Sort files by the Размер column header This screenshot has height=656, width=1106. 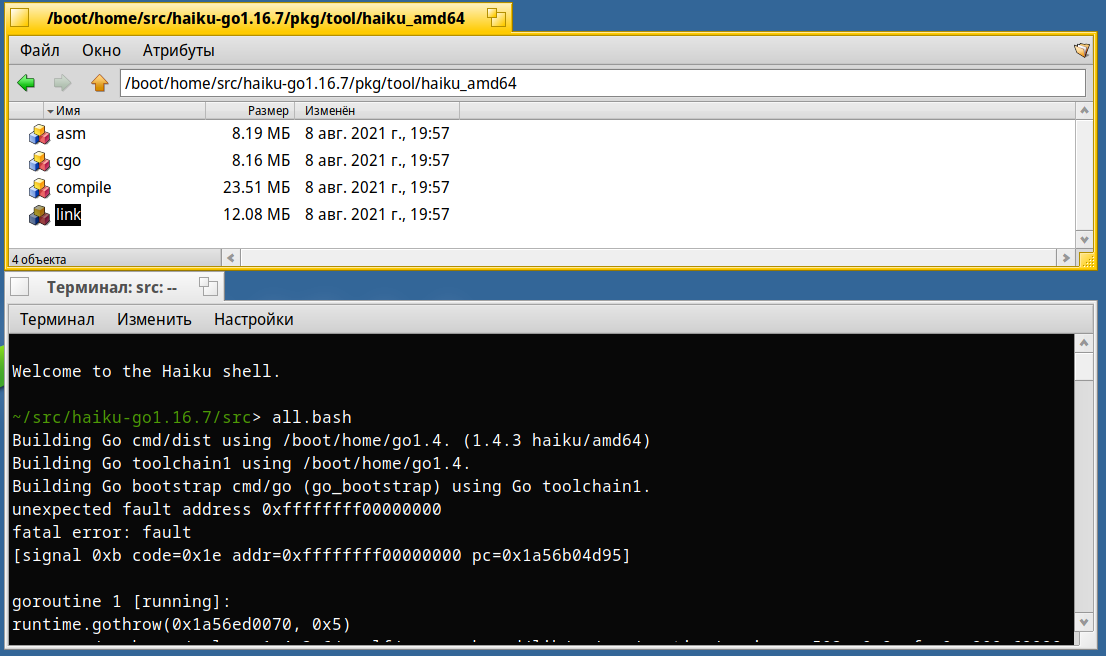point(250,111)
